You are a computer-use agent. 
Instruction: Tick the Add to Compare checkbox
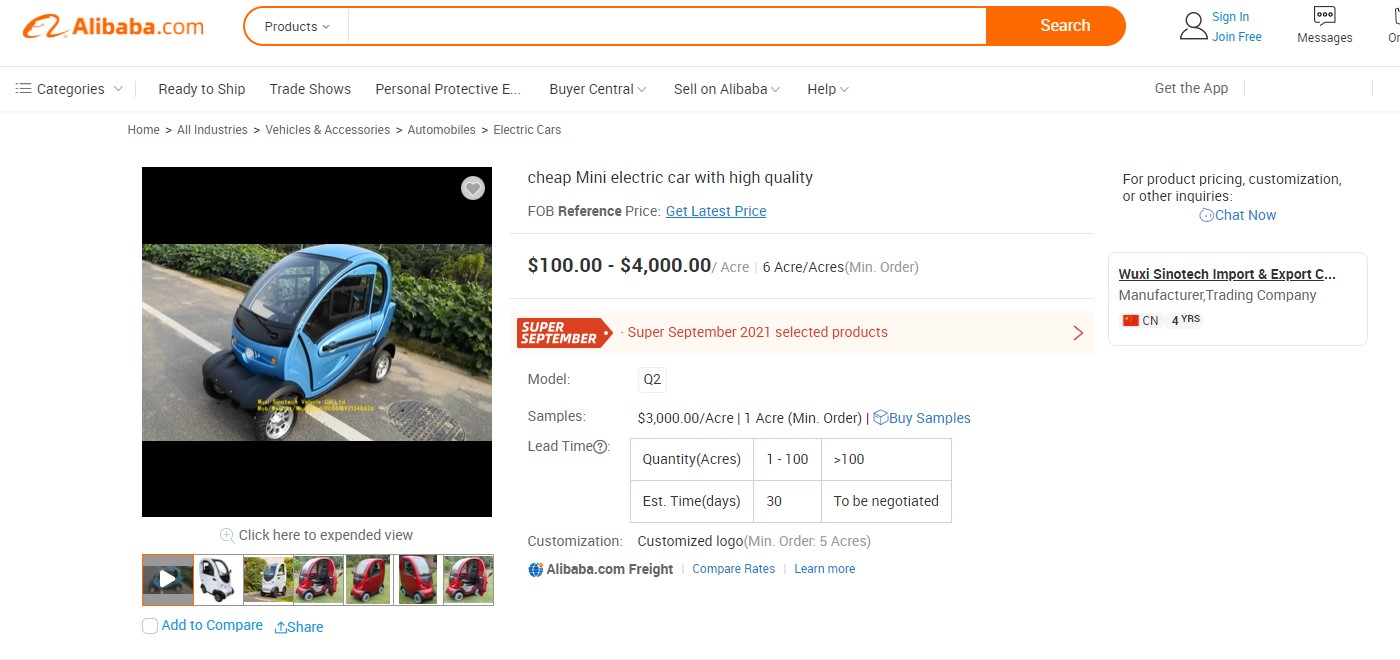click(150, 626)
